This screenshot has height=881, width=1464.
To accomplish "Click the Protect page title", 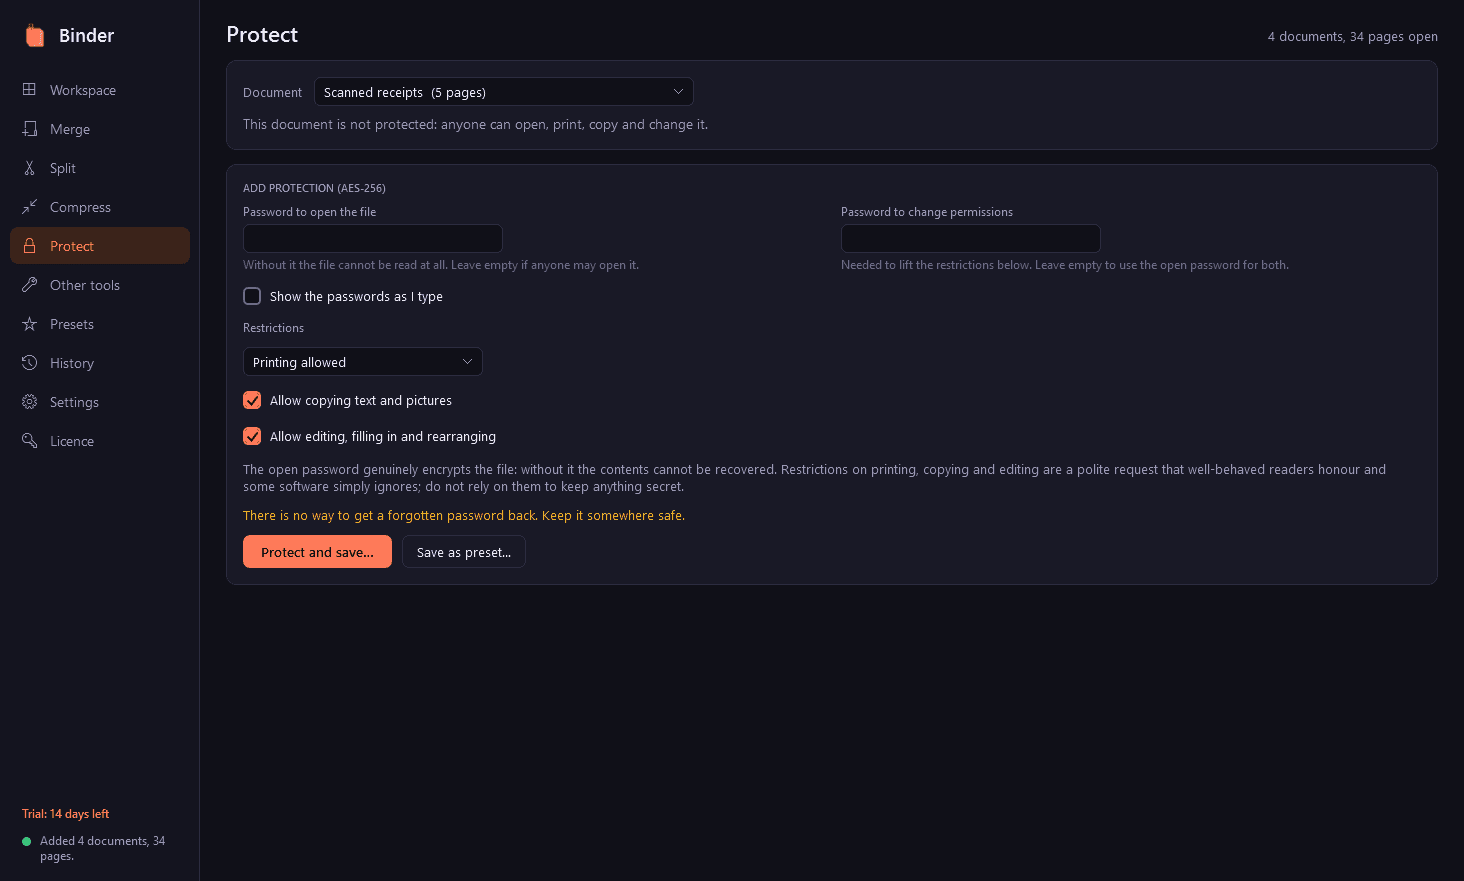I will [262, 35].
